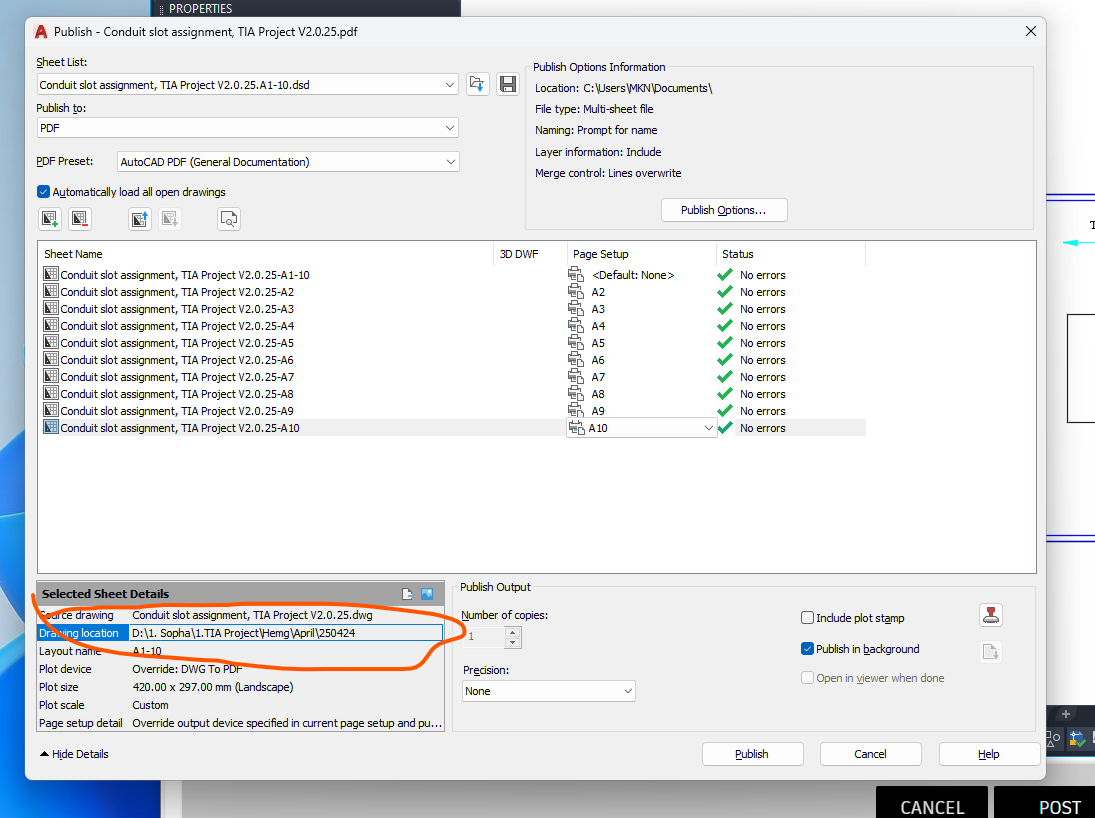Click the Drawing location path field

(x=286, y=633)
